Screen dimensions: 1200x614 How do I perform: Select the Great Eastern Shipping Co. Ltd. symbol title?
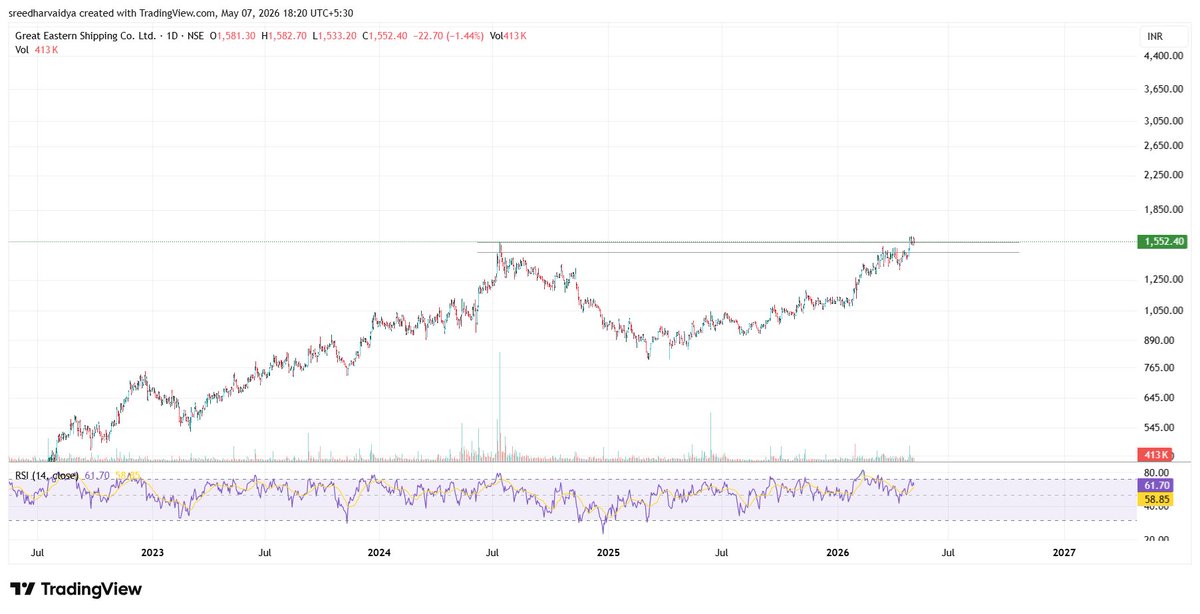tap(86, 36)
